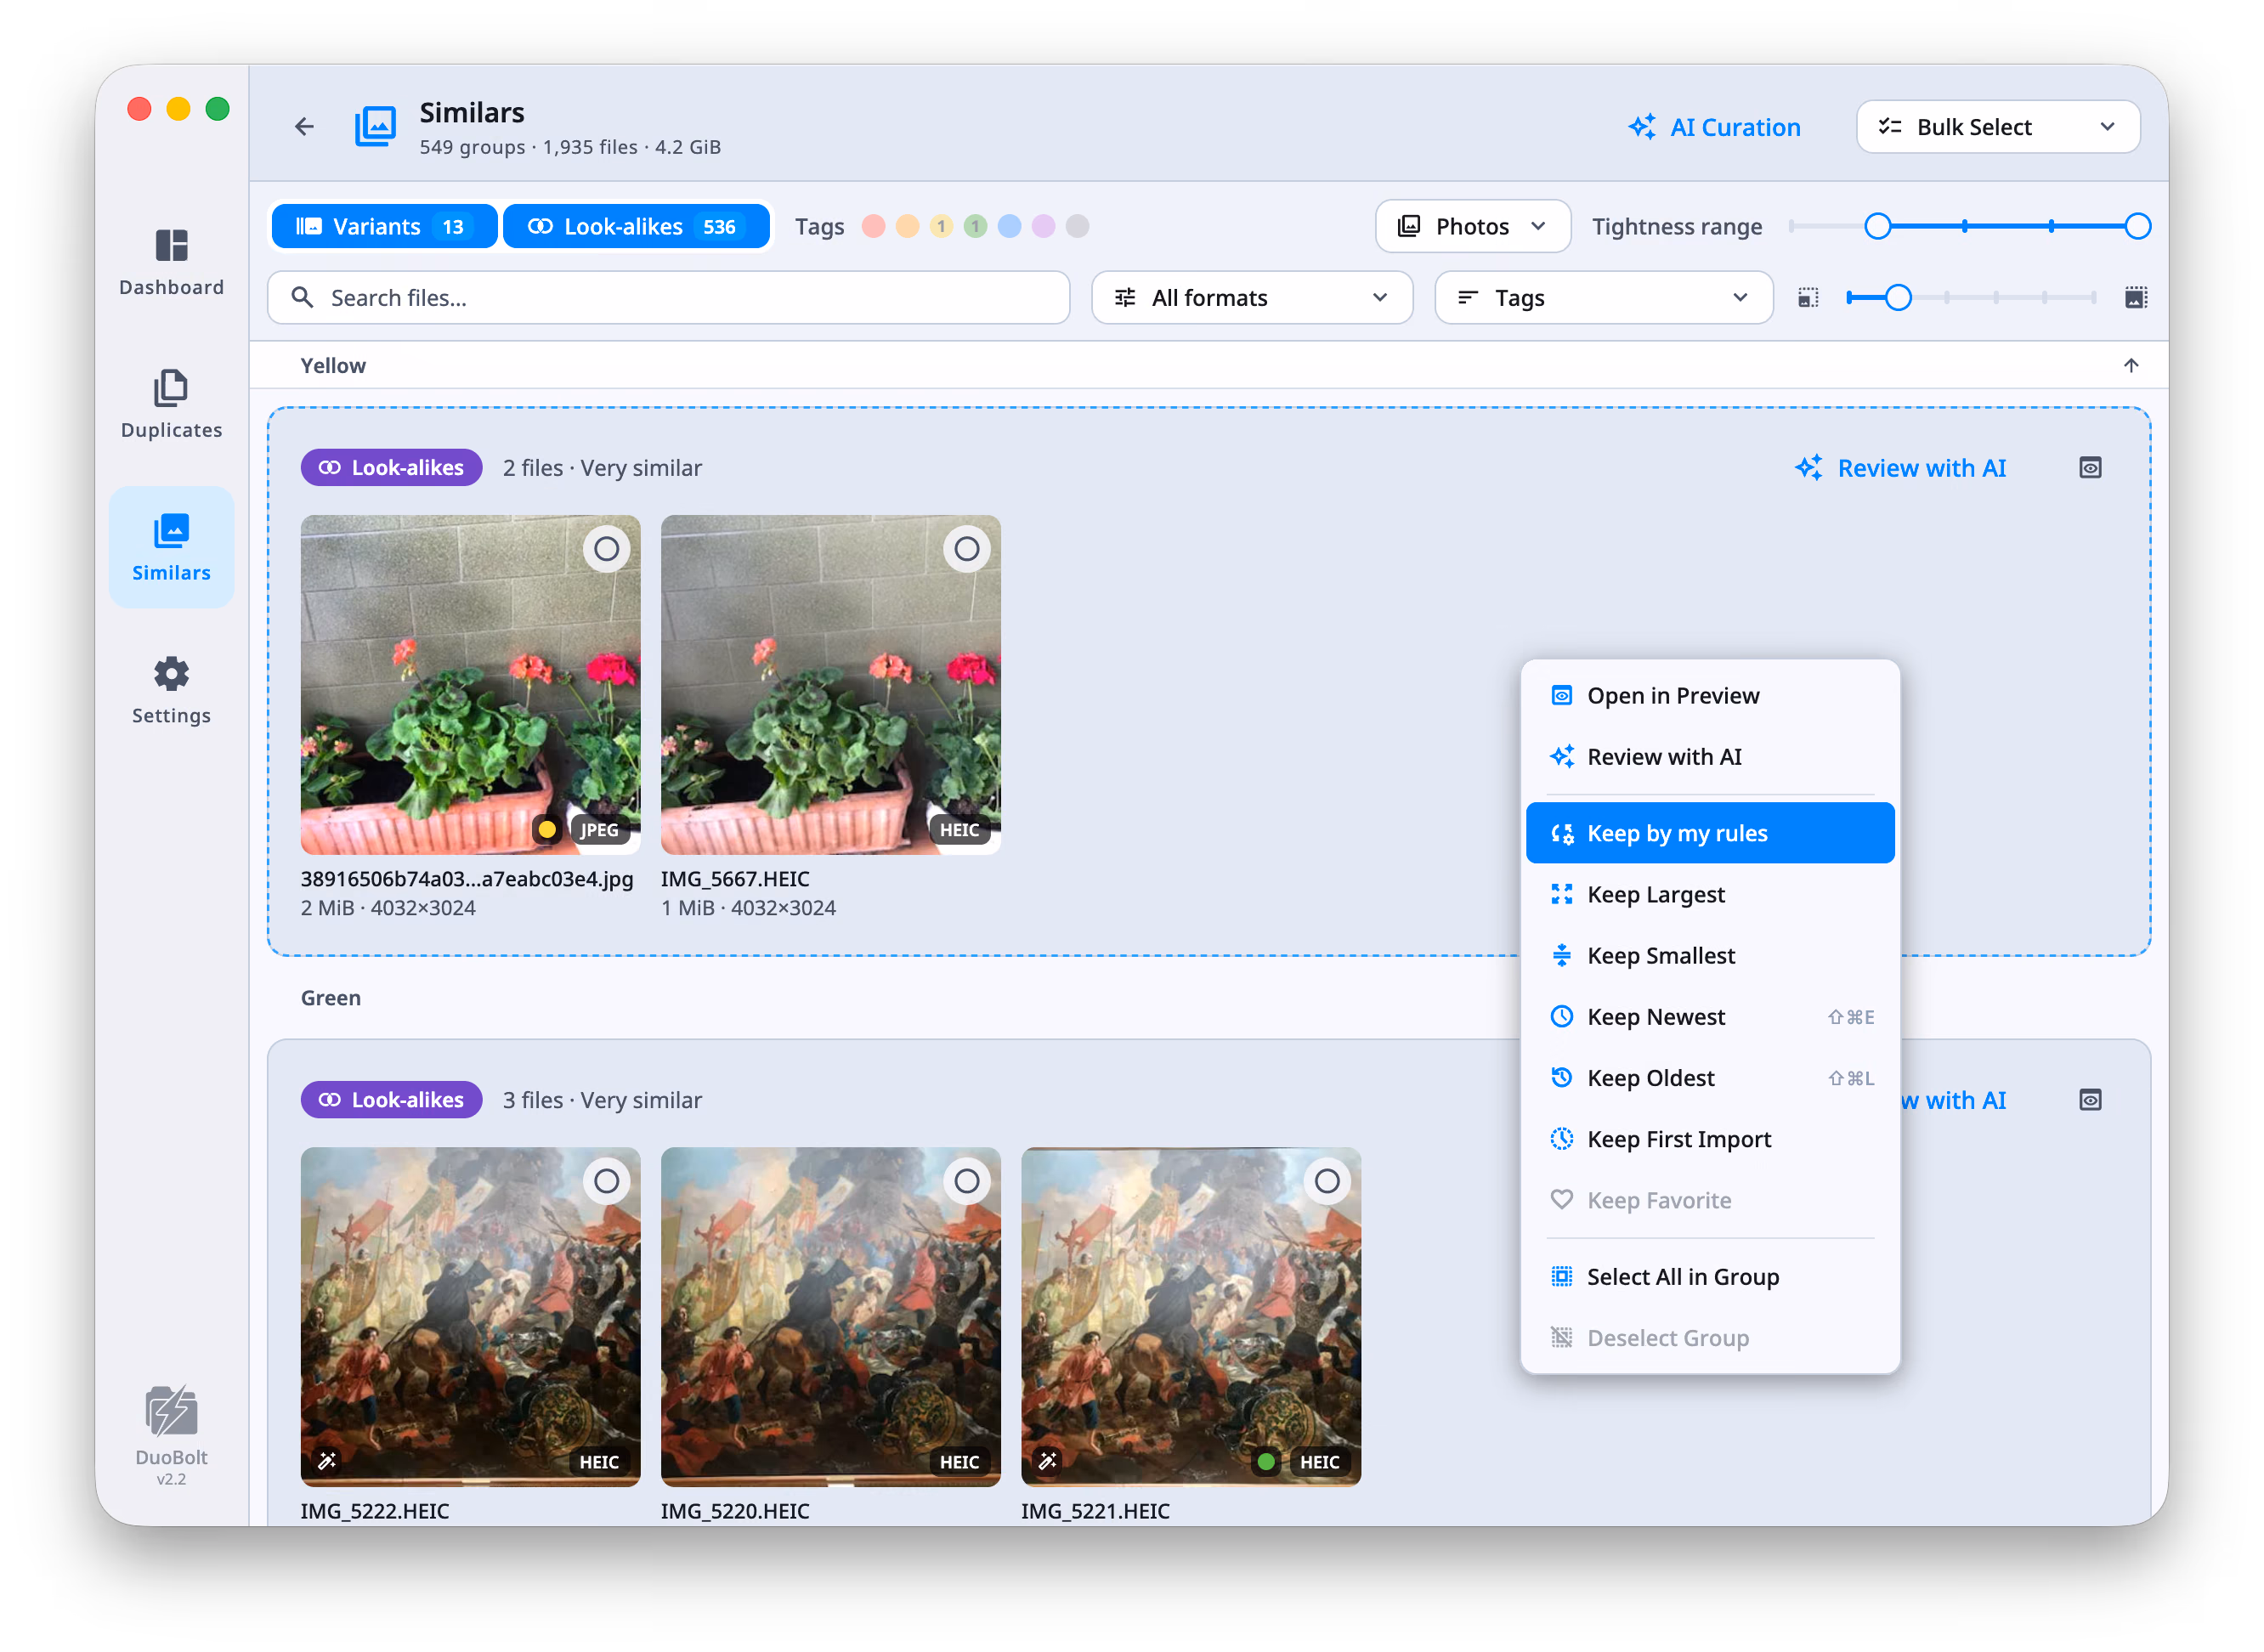Click the magnifier icon in the search field

(302, 297)
